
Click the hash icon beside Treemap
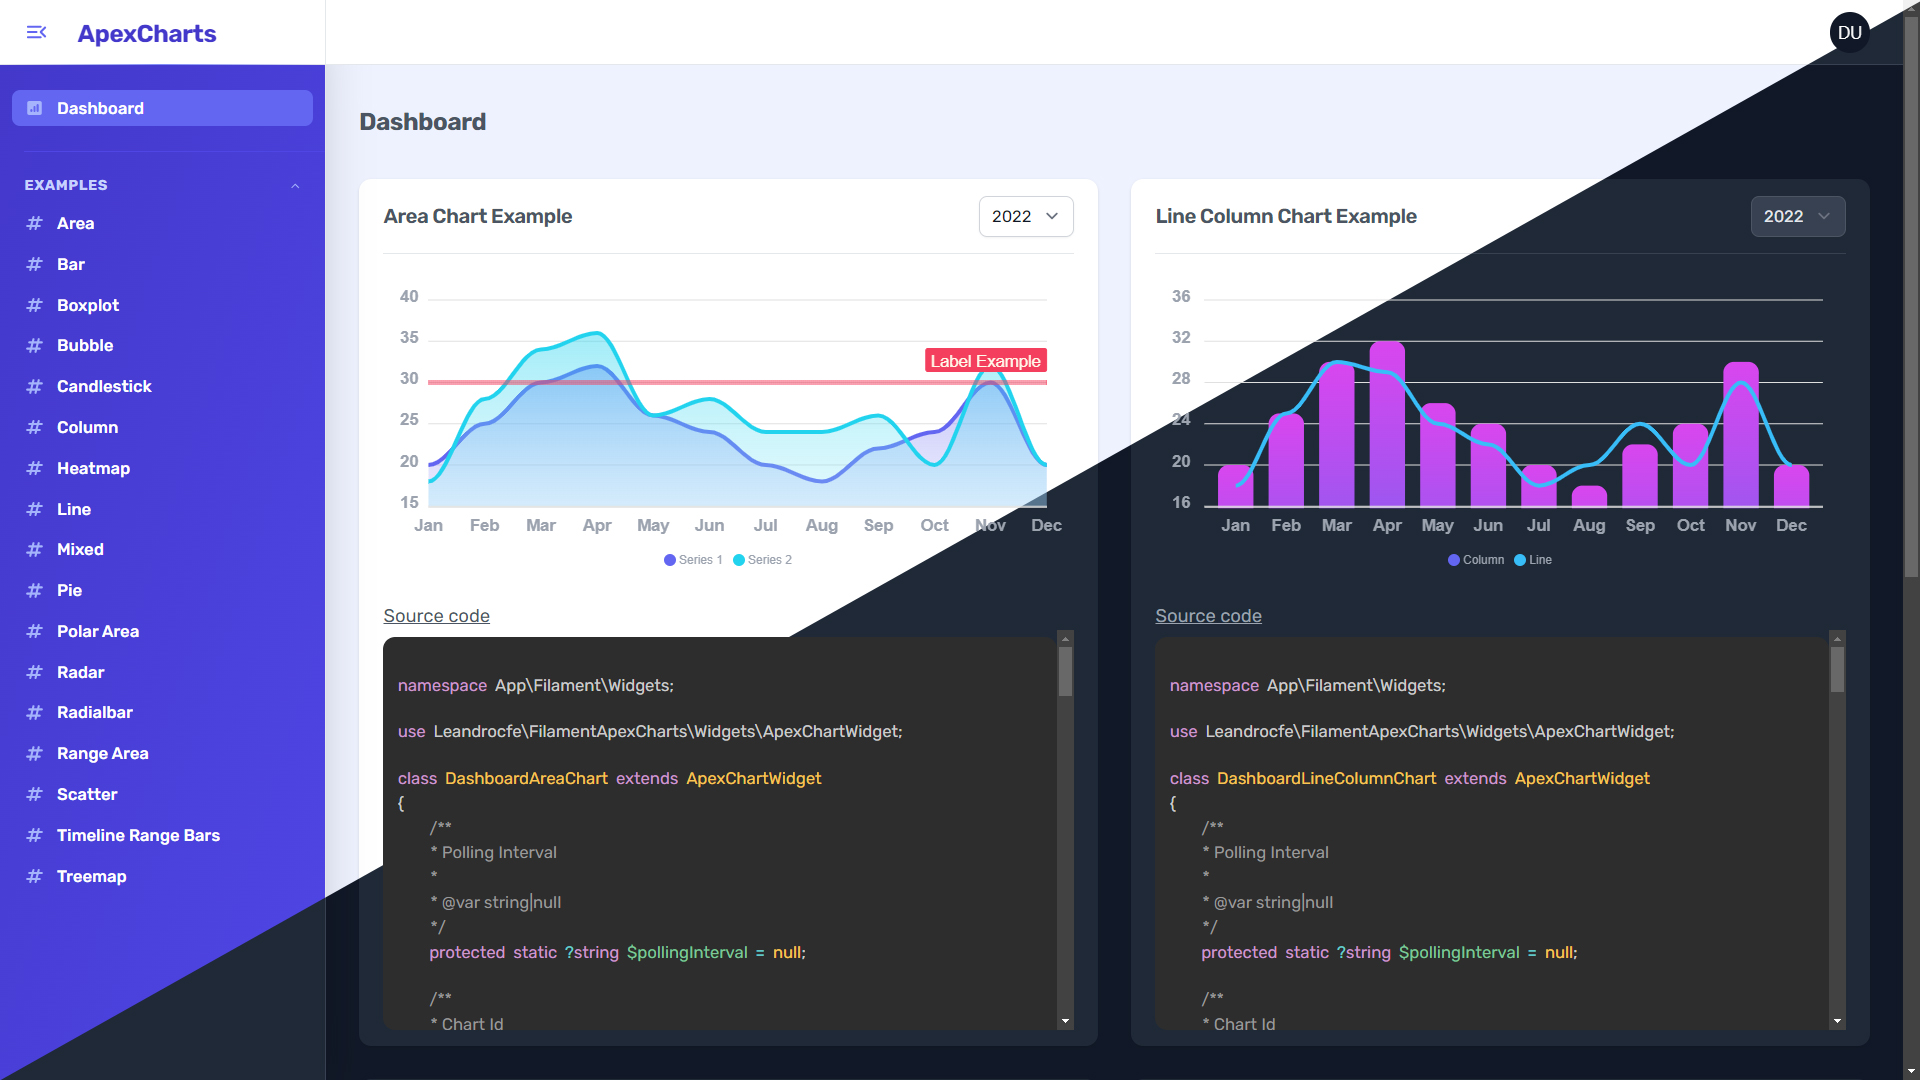coord(35,877)
